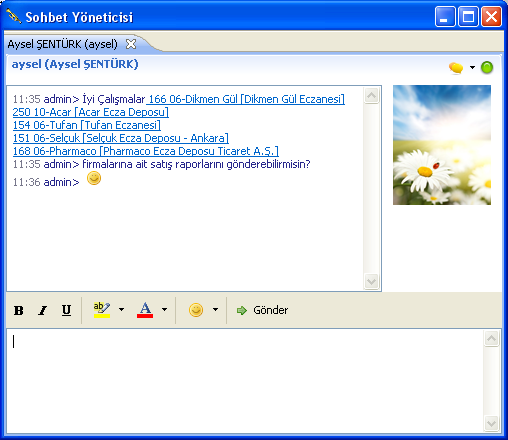Image resolution: width=508 pixels, height=440 pixels.
Task: Click the daisy flower avatar picture
Action: 442,145
